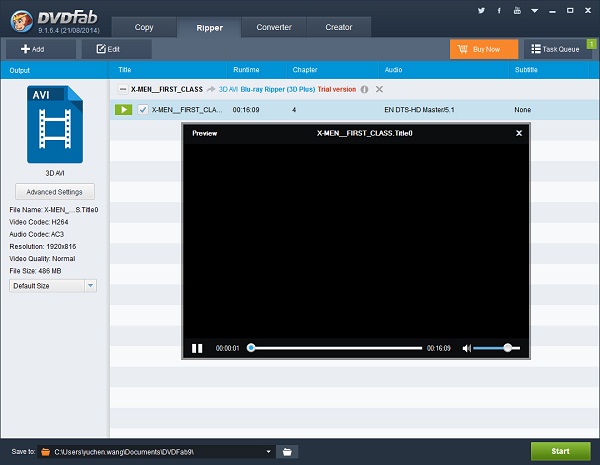The image size is (600, 465).
Task: Open the Twitter icon in title bar
Action: [x=481, y=11]
